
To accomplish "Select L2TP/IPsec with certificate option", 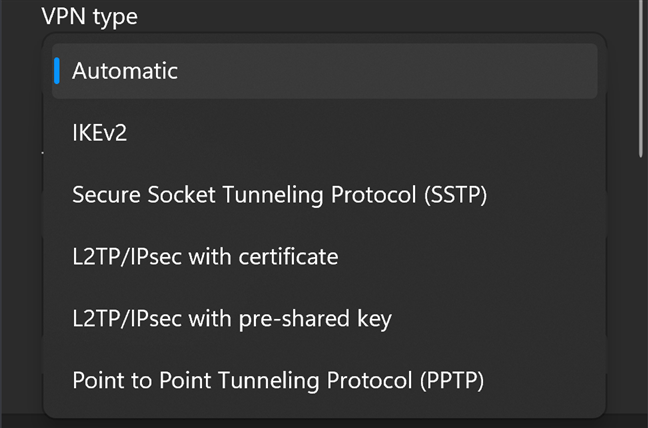I will pos(324,257).
